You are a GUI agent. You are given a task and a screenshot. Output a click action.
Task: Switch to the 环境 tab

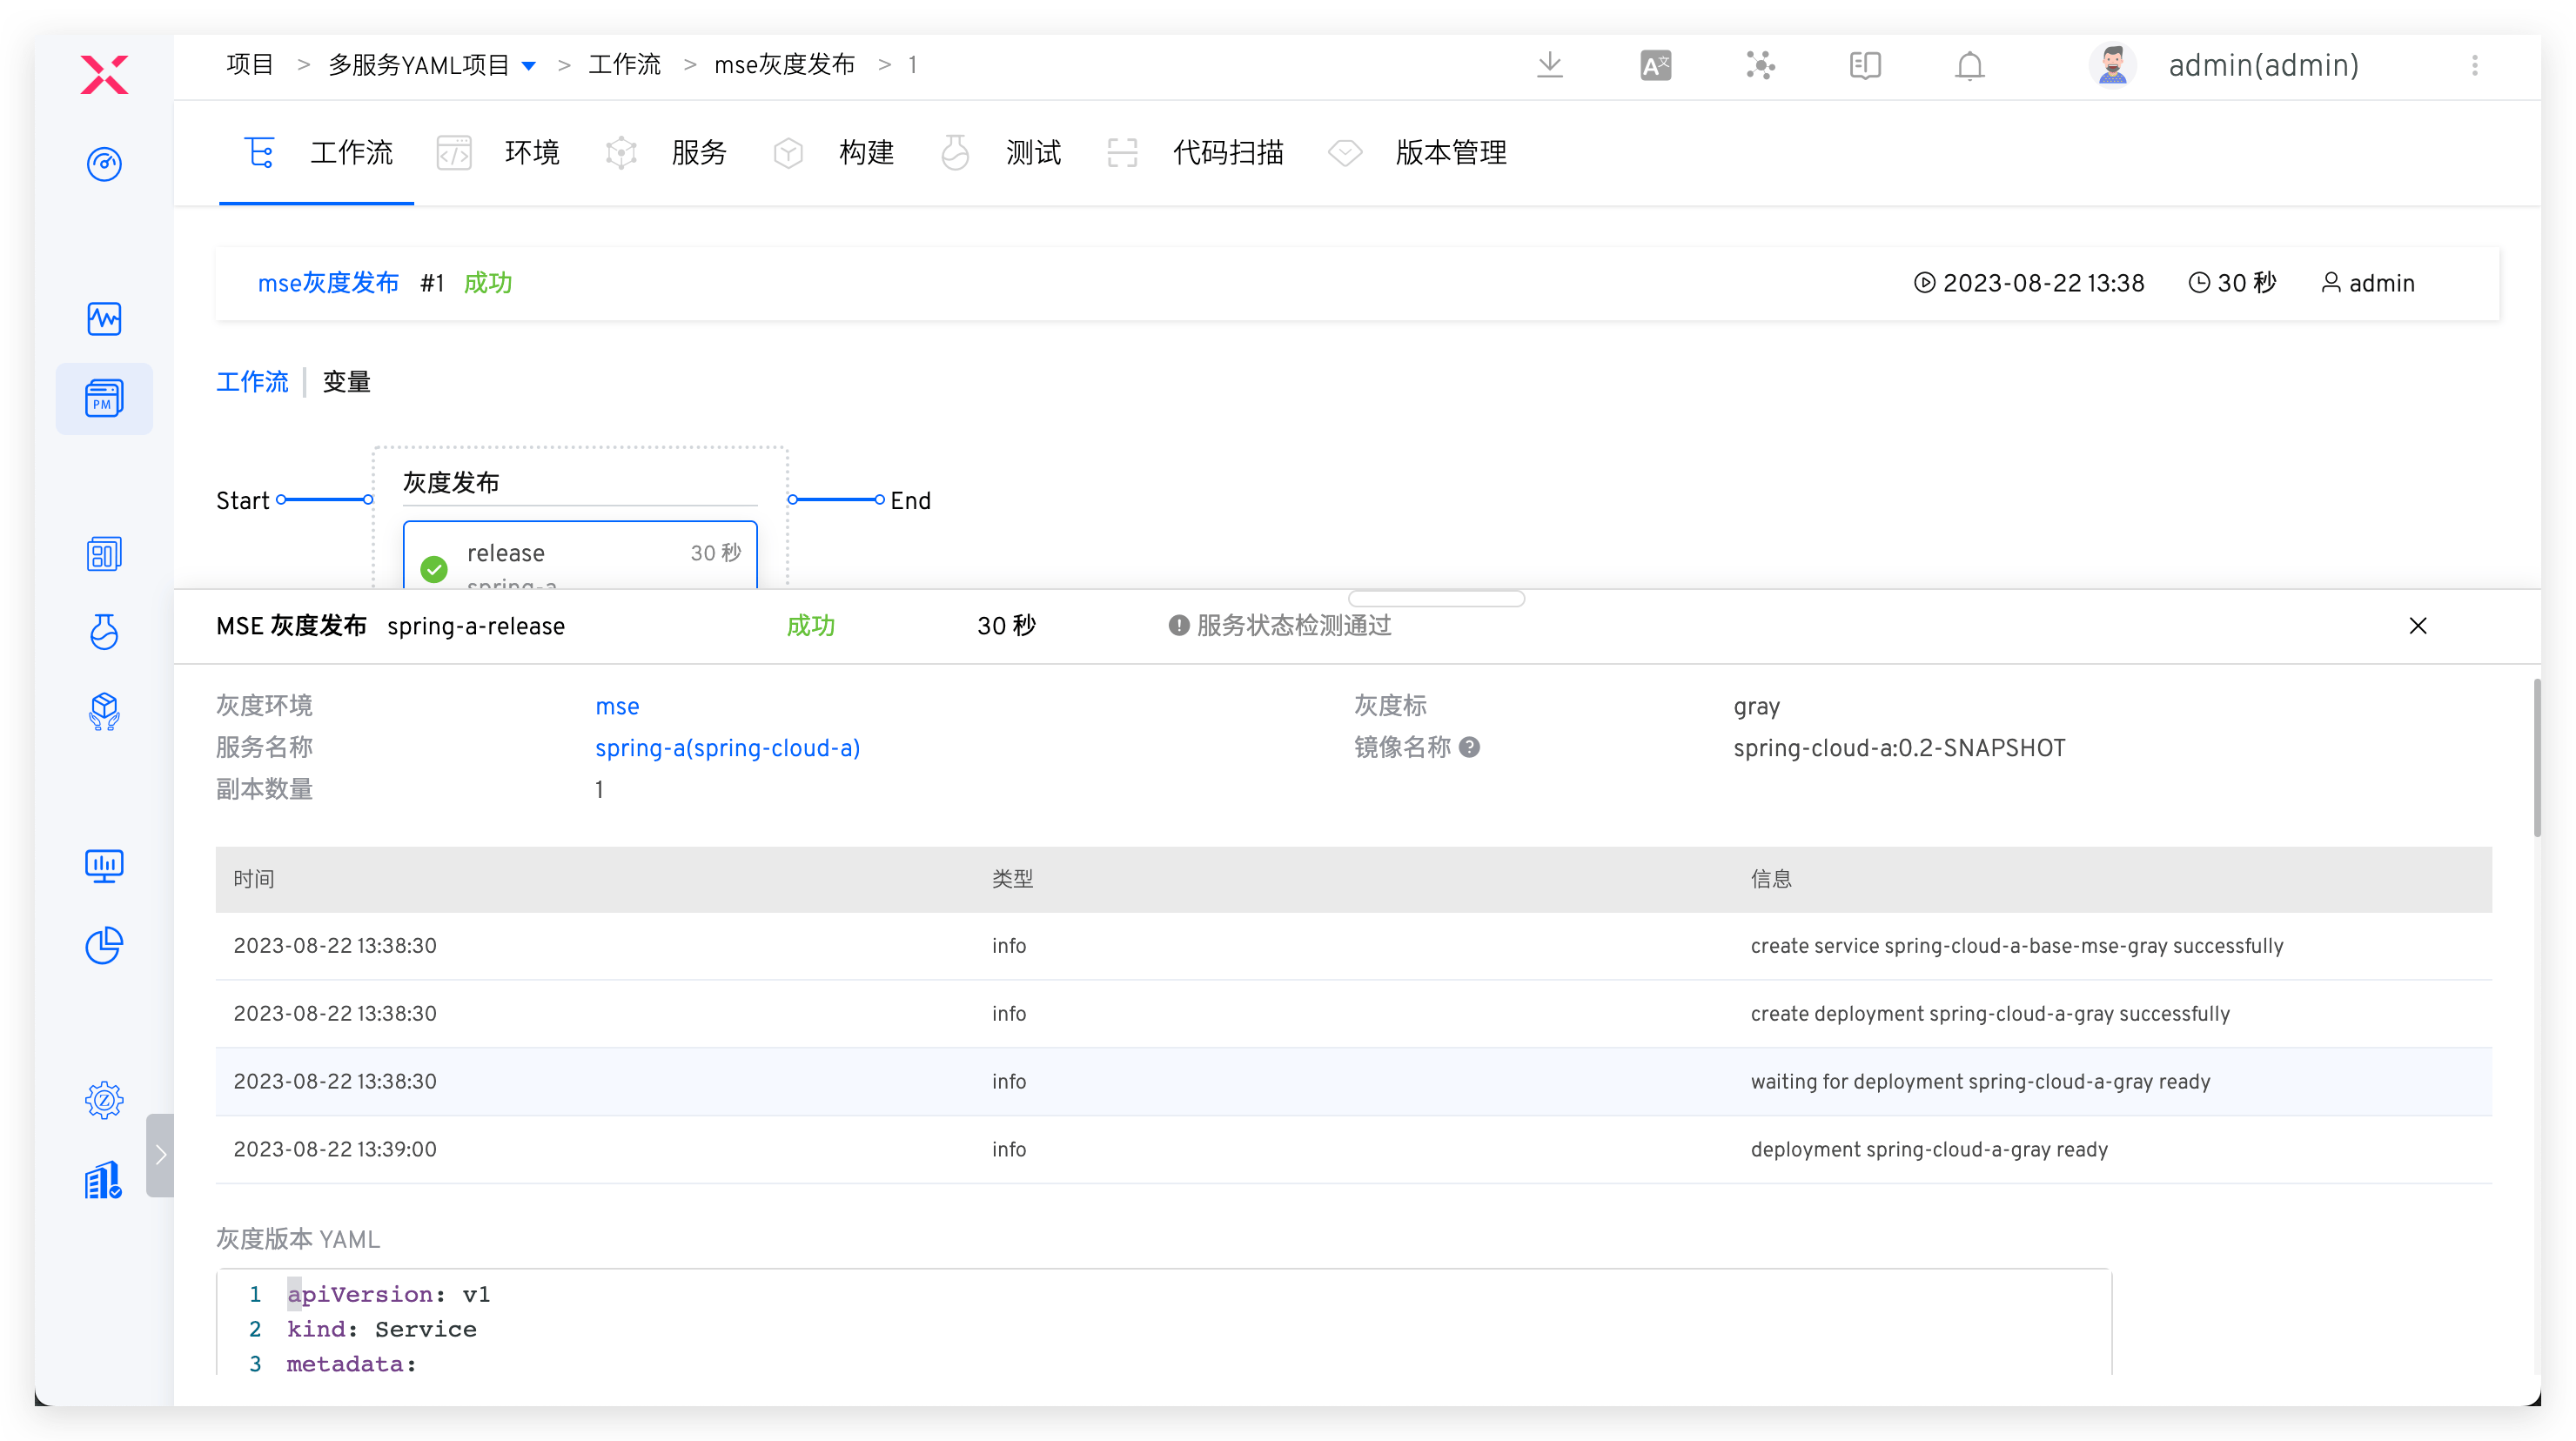coord(531,153)
